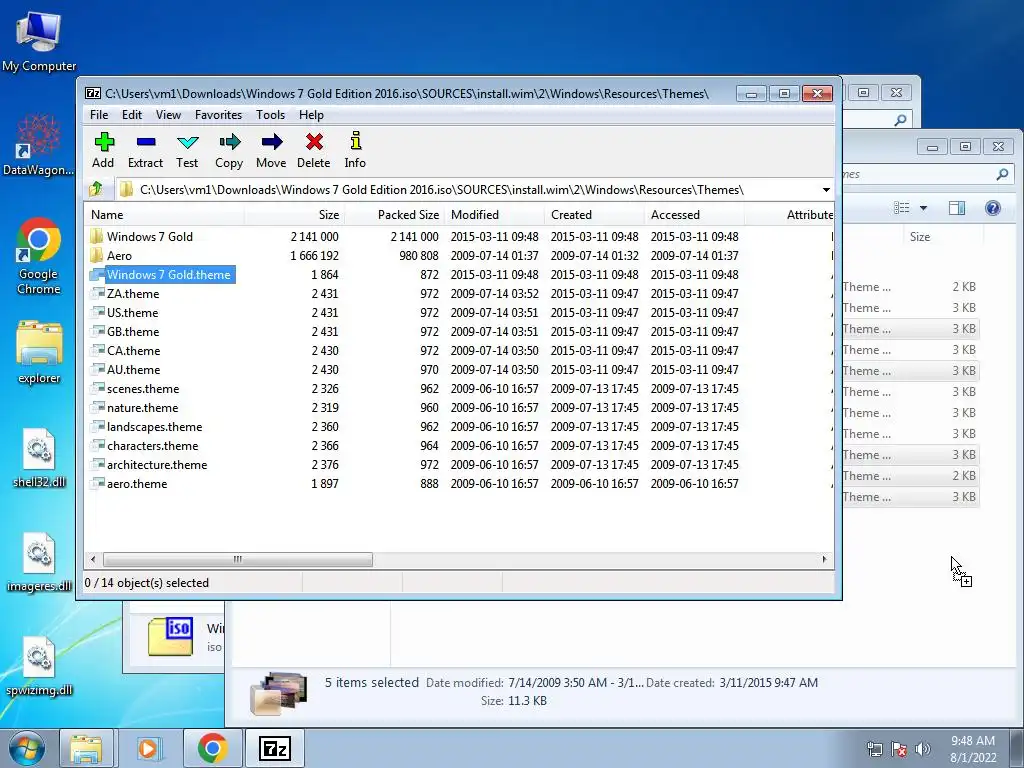Open the address path history dropdown
The height and width of the screenshot is (768, 1024).
pos(825,190)
